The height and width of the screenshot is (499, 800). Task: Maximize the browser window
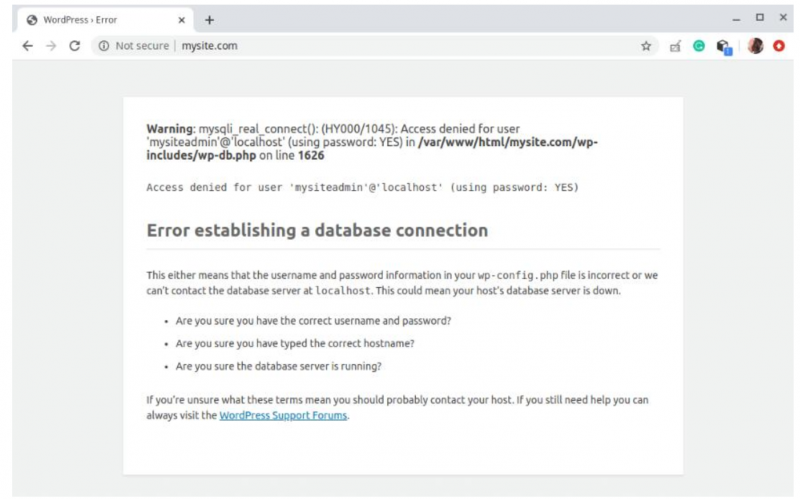(x=760, y=18)
